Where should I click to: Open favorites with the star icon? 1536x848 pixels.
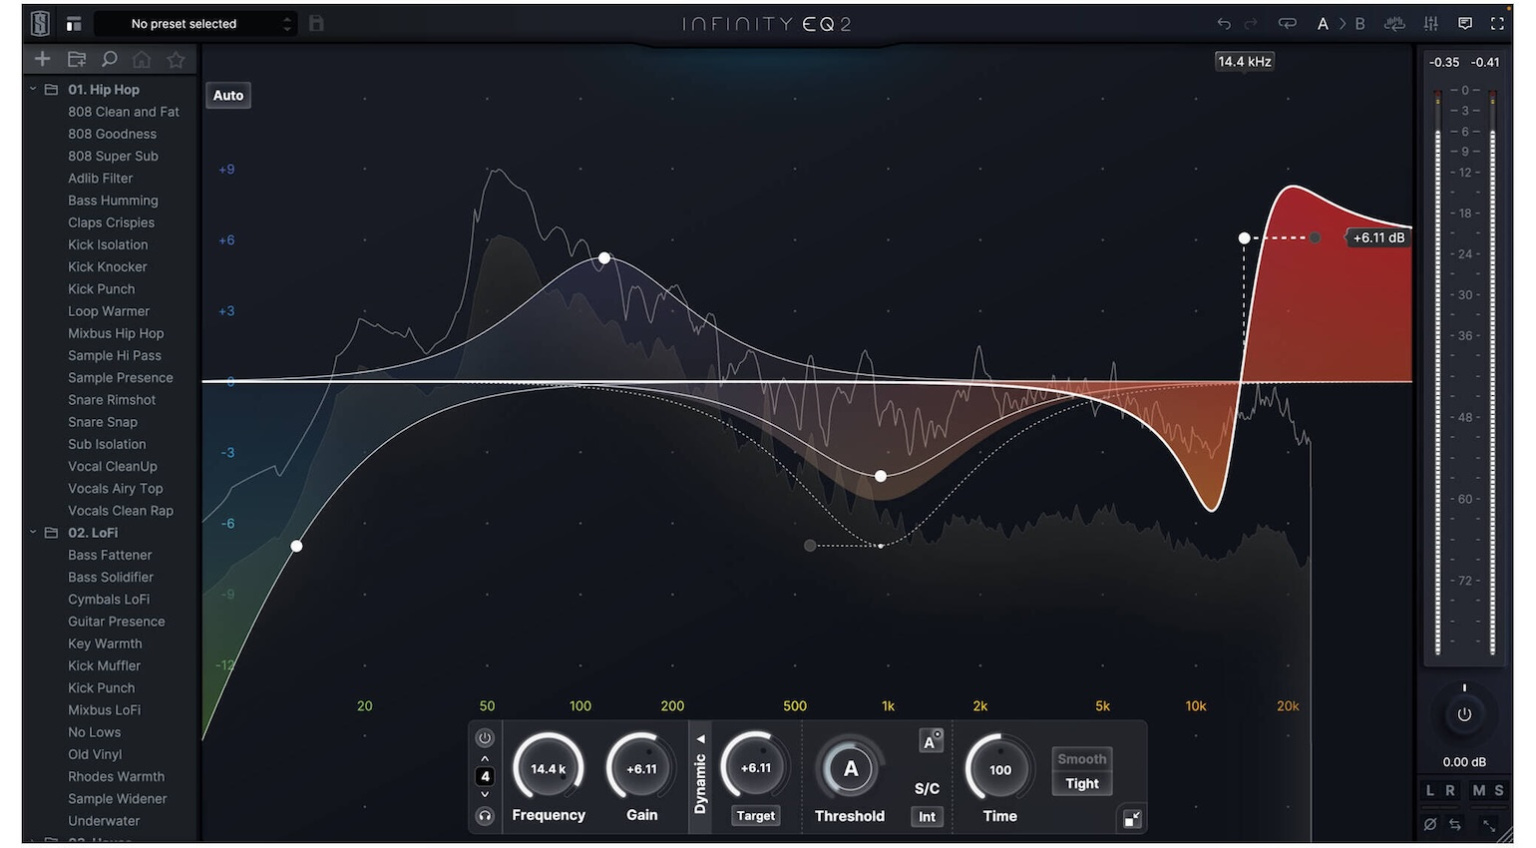(x=176, y=59)
